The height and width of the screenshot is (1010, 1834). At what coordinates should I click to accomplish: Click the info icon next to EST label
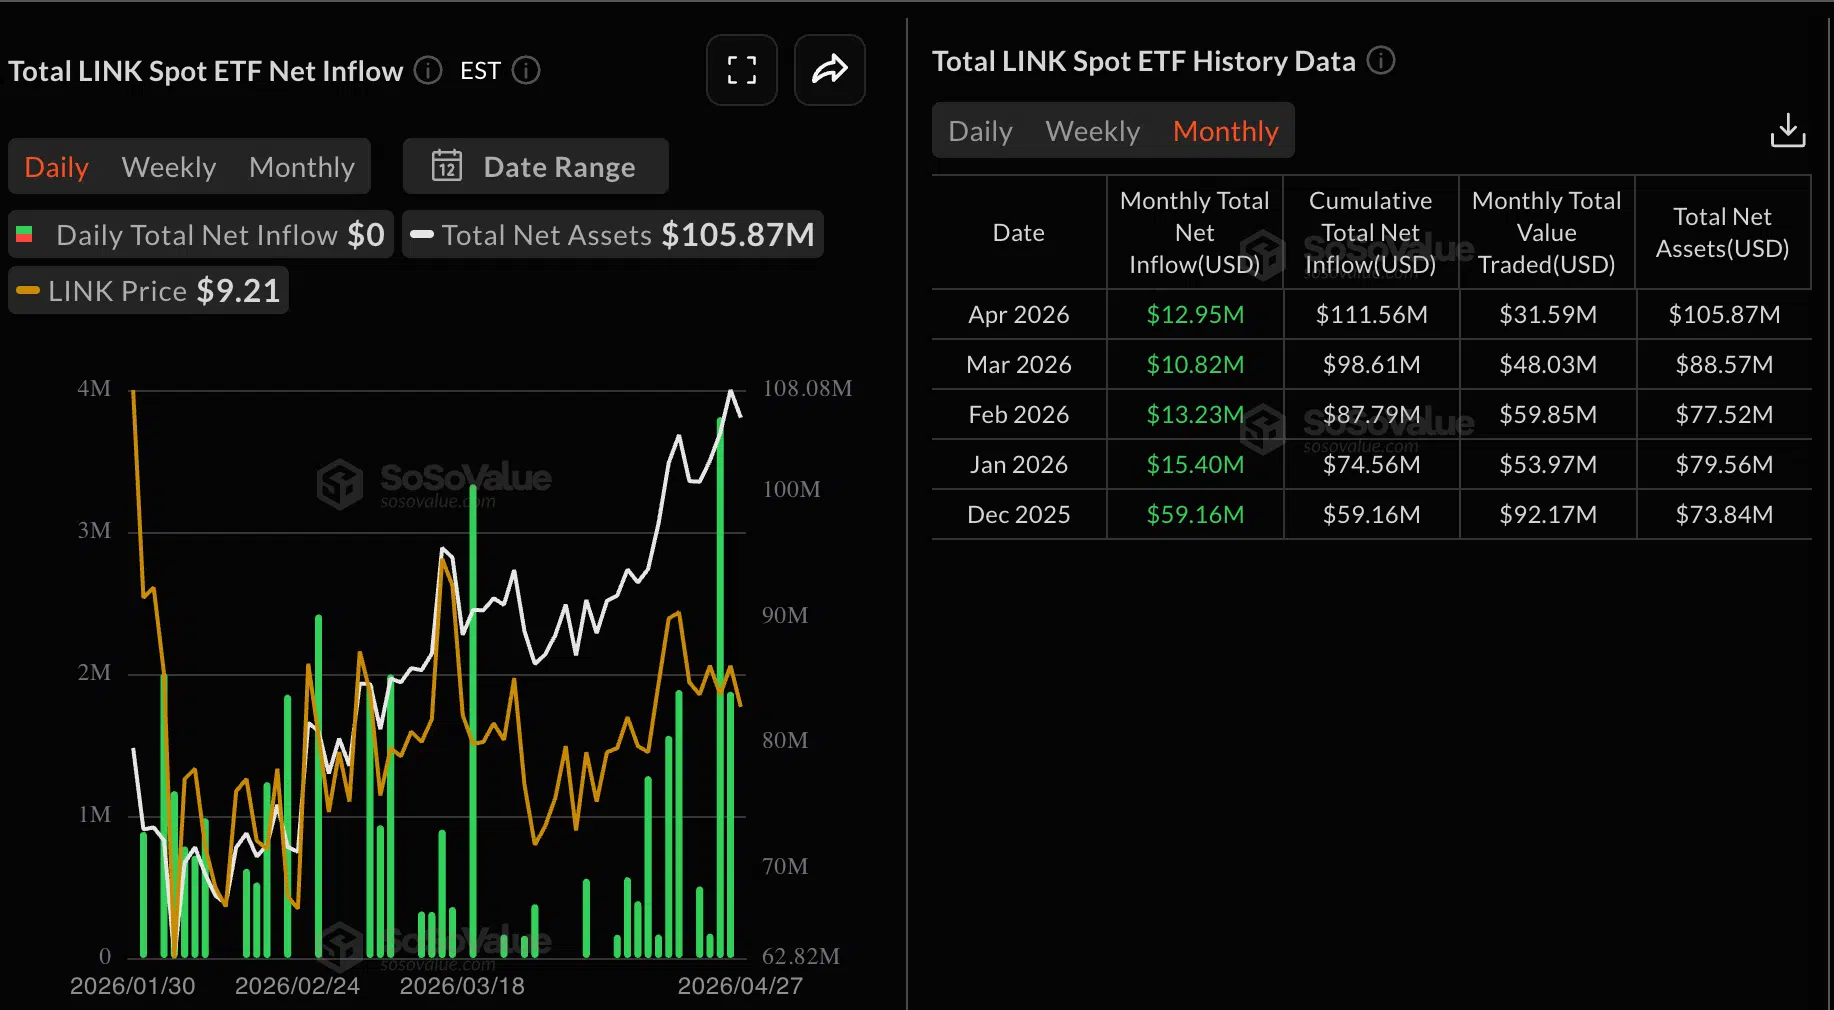tap(527, 70)
